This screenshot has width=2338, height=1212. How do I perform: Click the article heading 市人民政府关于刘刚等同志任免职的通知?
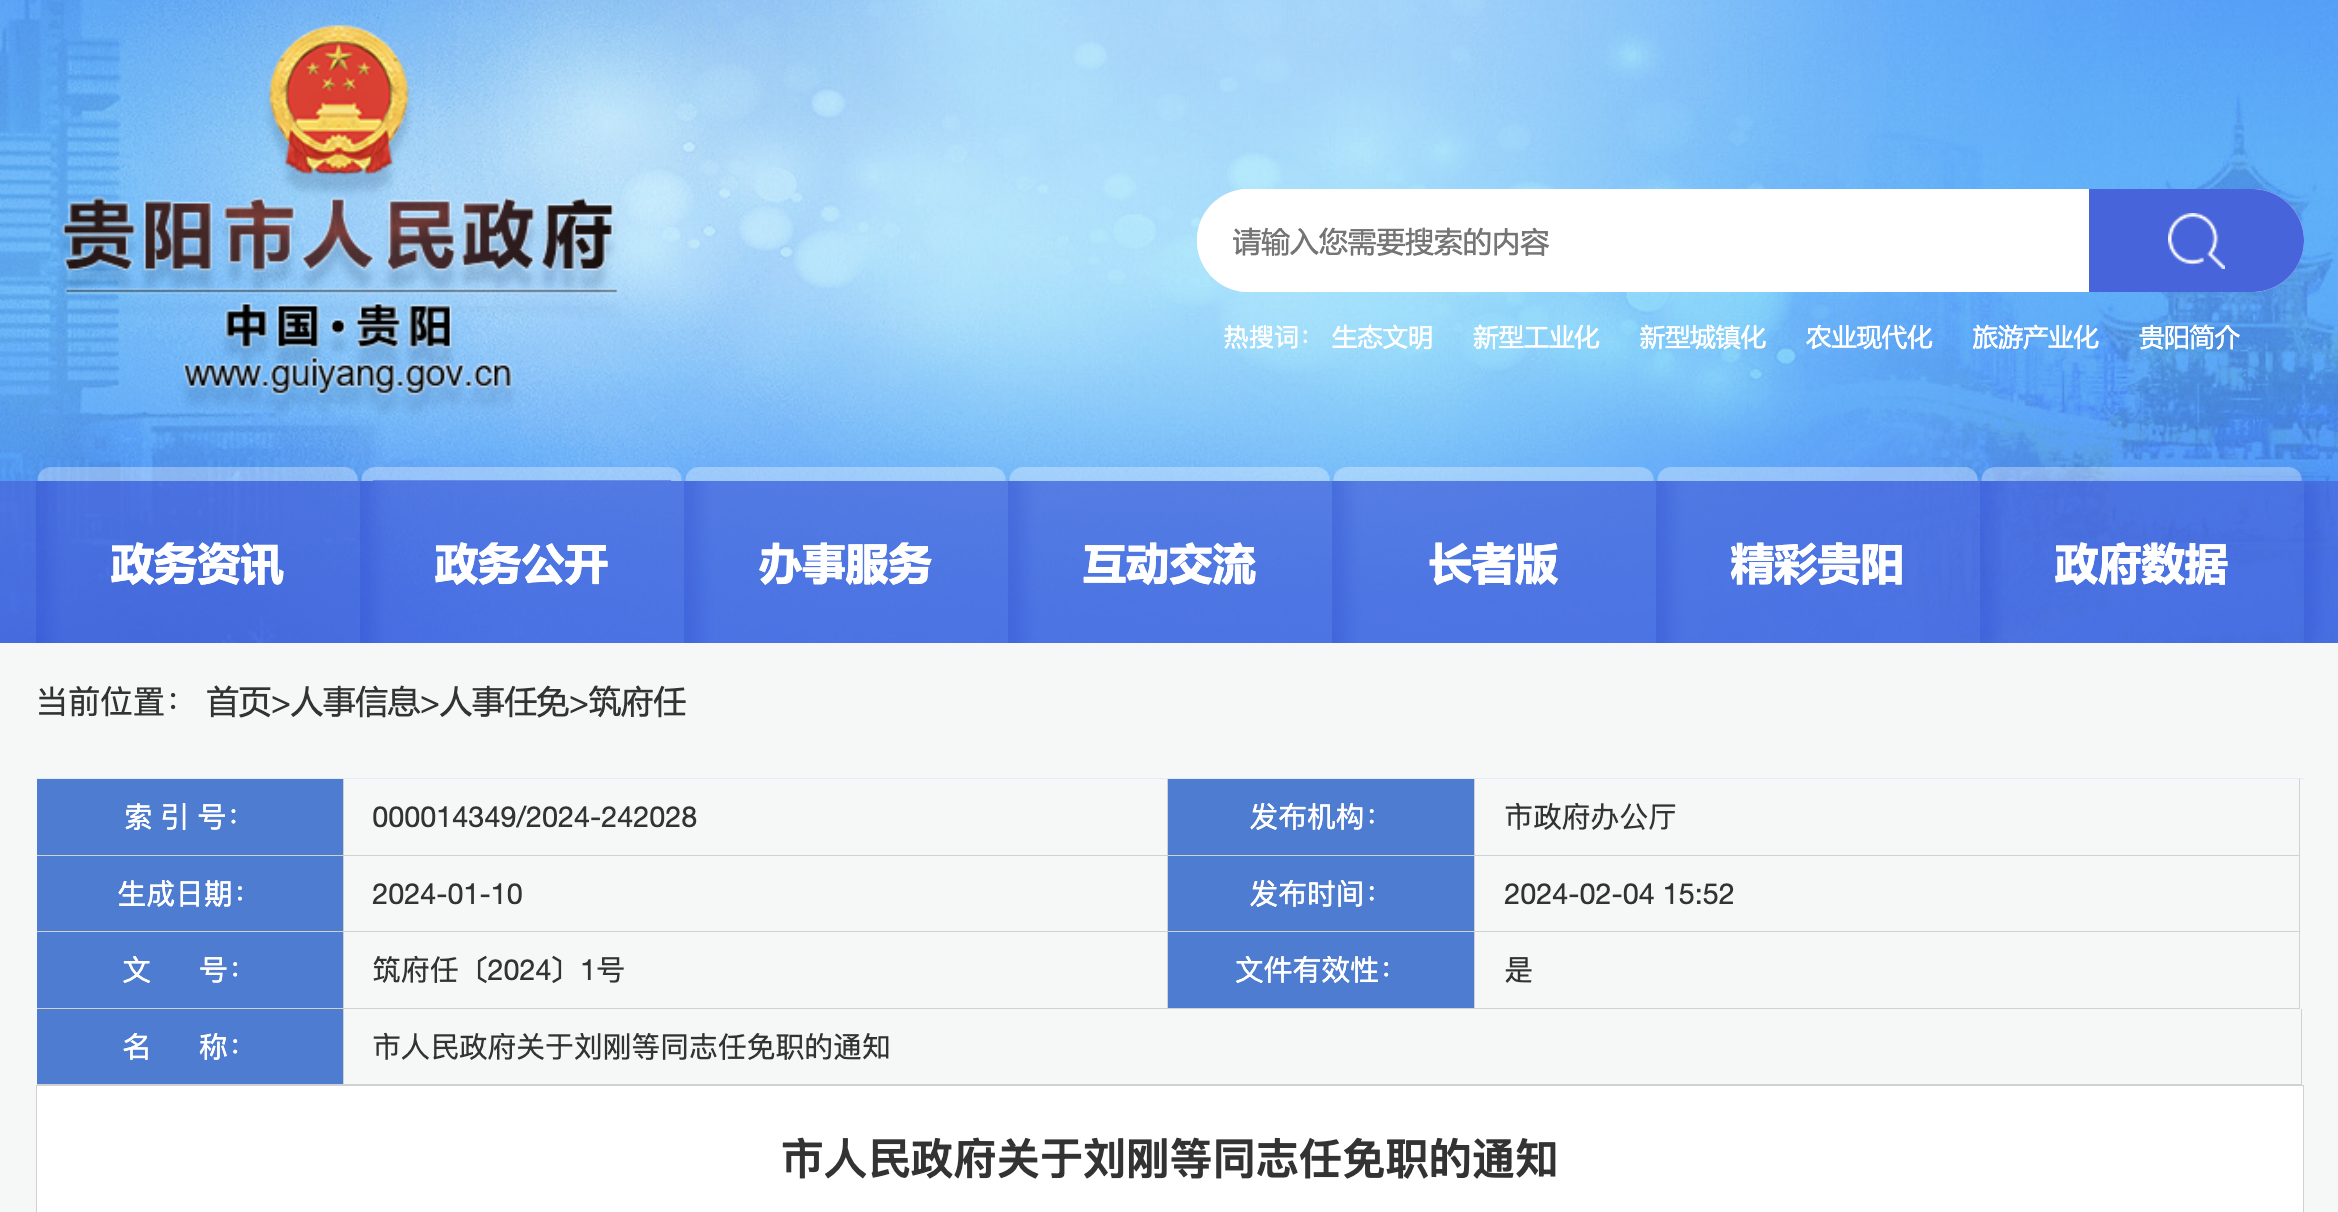1169,1159
